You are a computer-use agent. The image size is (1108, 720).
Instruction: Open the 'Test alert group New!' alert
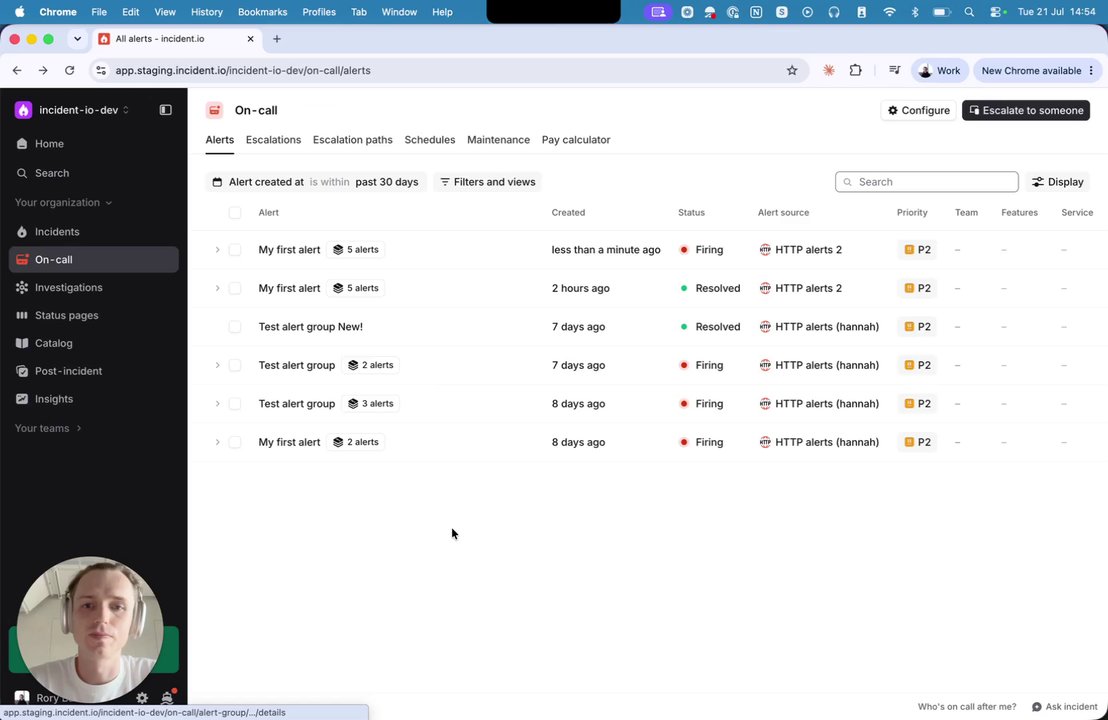[x=310, y=327]
